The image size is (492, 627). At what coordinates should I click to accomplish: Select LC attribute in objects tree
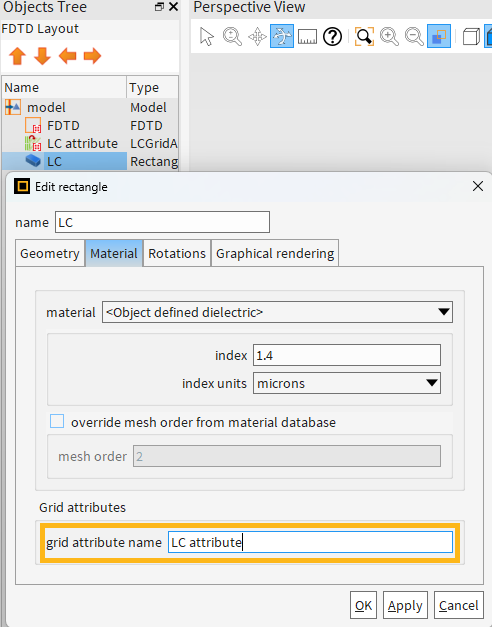[x=82, y=144]
